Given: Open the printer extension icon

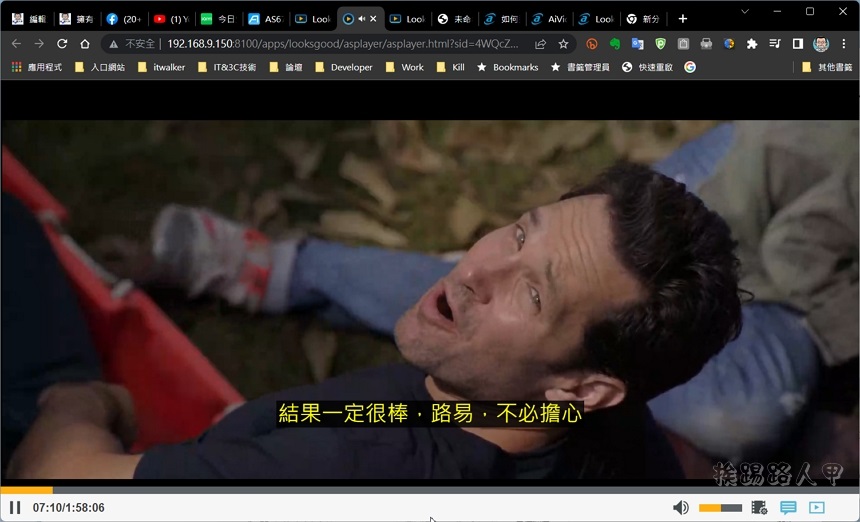Looking at the screenshot, I should [706, 44].
